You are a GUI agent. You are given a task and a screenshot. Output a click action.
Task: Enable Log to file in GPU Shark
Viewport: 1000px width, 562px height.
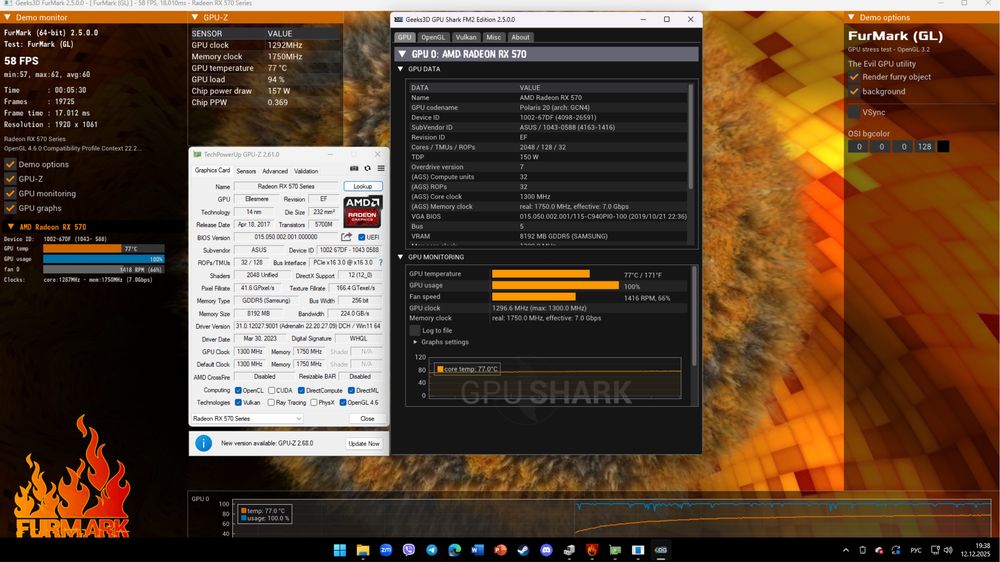tap(415, 330)
